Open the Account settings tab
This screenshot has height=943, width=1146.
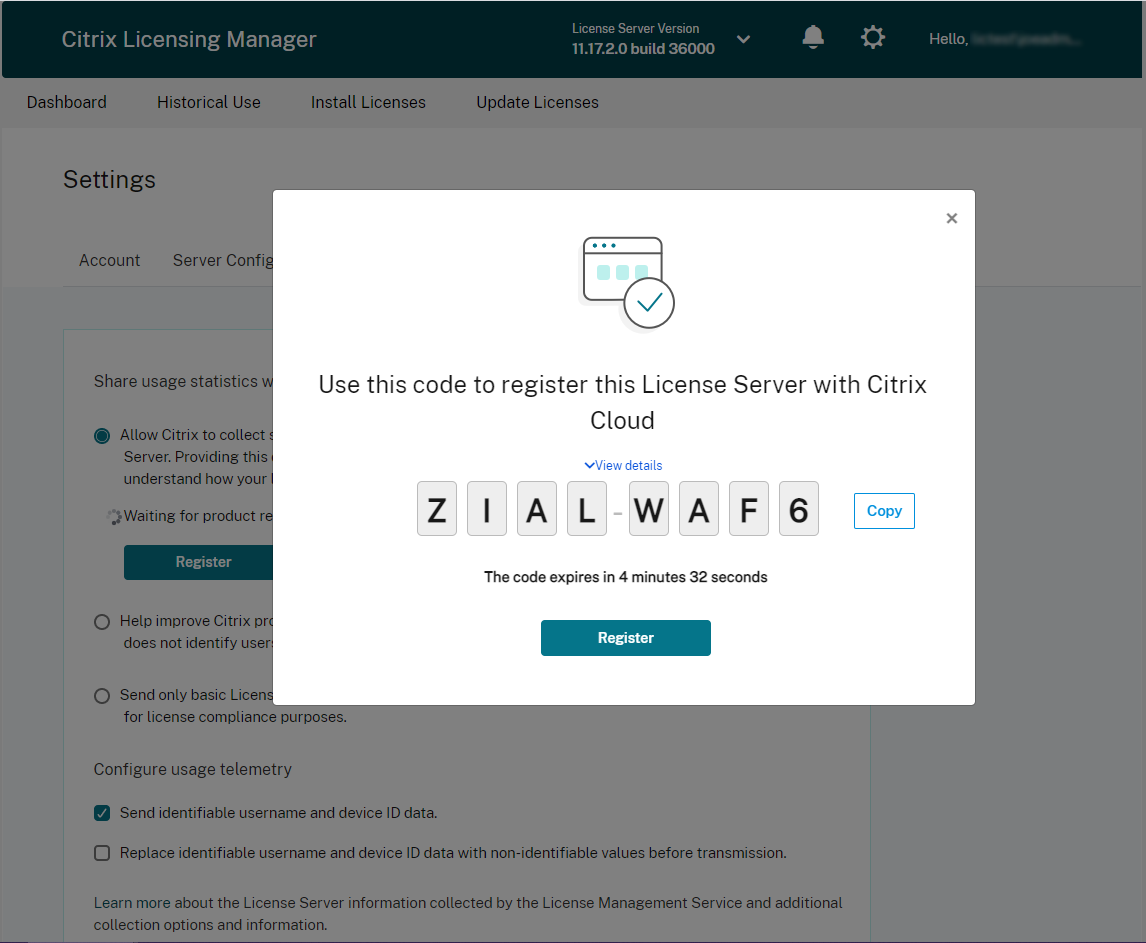(110, 260)
